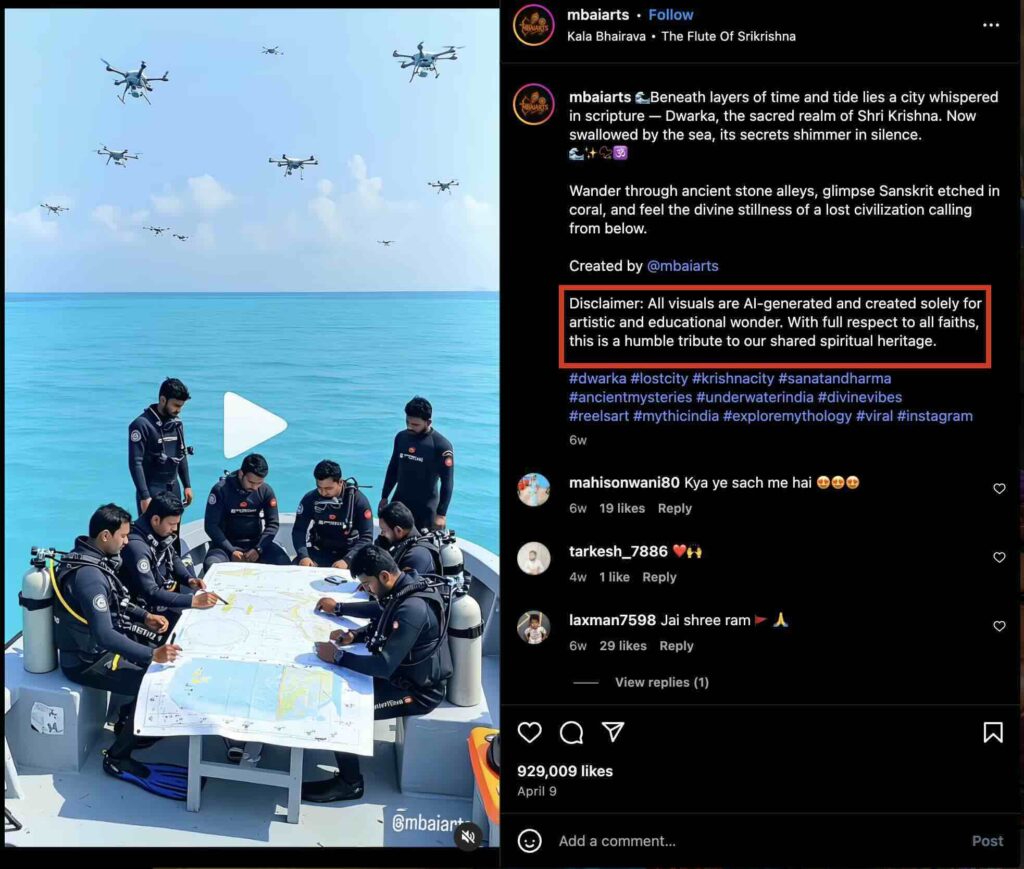Expand View replies (1)
Image resolution: width=1024 pixels, height=869 pixels.
[662, 682]
